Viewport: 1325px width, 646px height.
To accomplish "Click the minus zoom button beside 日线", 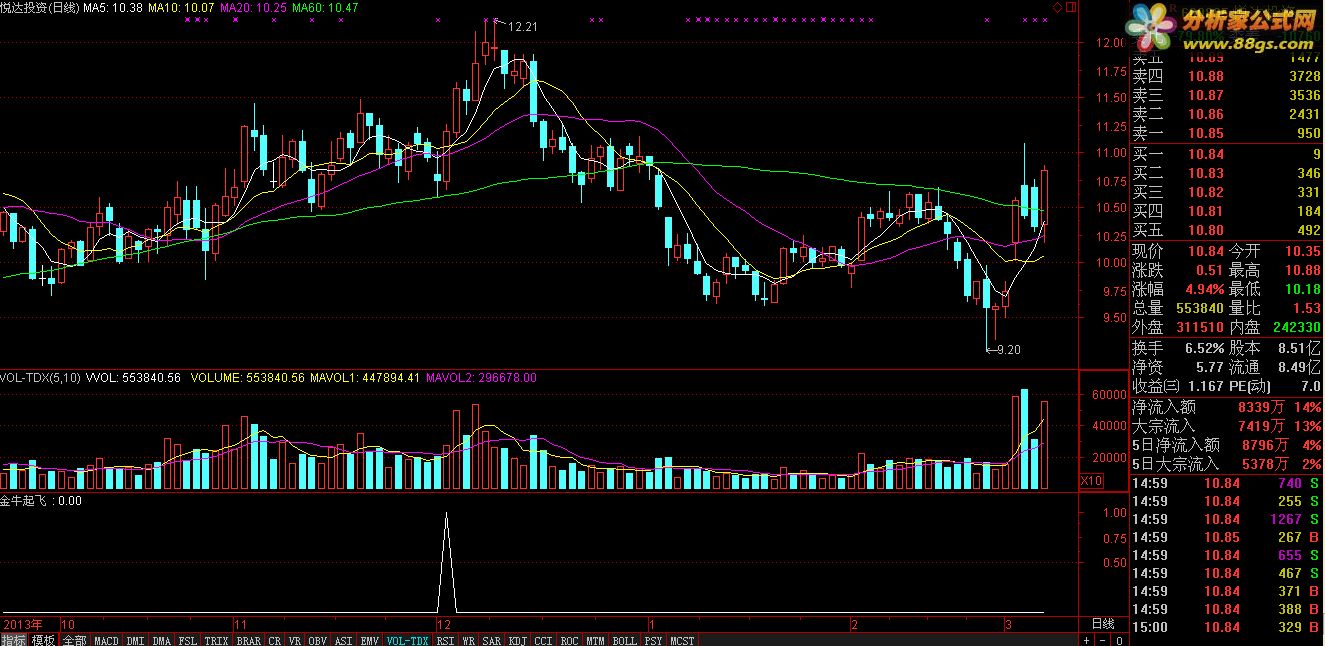I will click(1102, 640).
